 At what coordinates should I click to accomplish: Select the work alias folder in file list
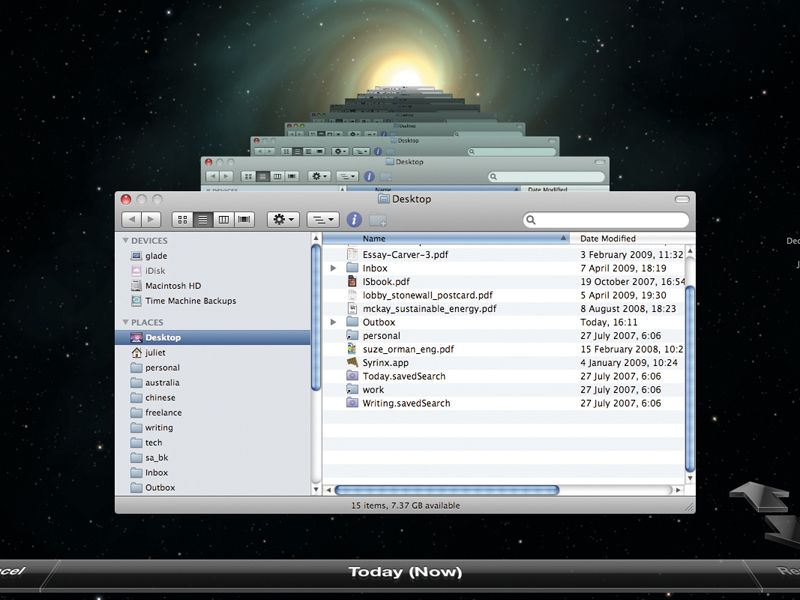click(x=373, y=389)
